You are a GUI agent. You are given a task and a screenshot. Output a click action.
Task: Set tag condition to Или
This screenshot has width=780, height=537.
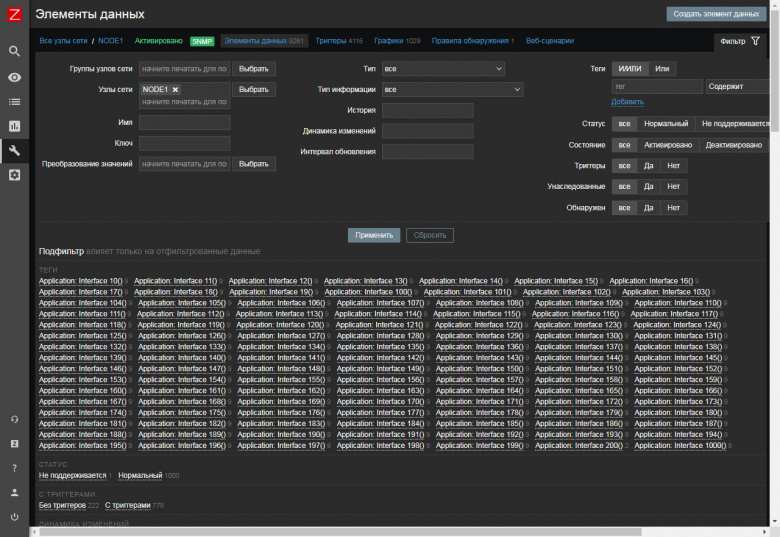click(x=662, y=68)
